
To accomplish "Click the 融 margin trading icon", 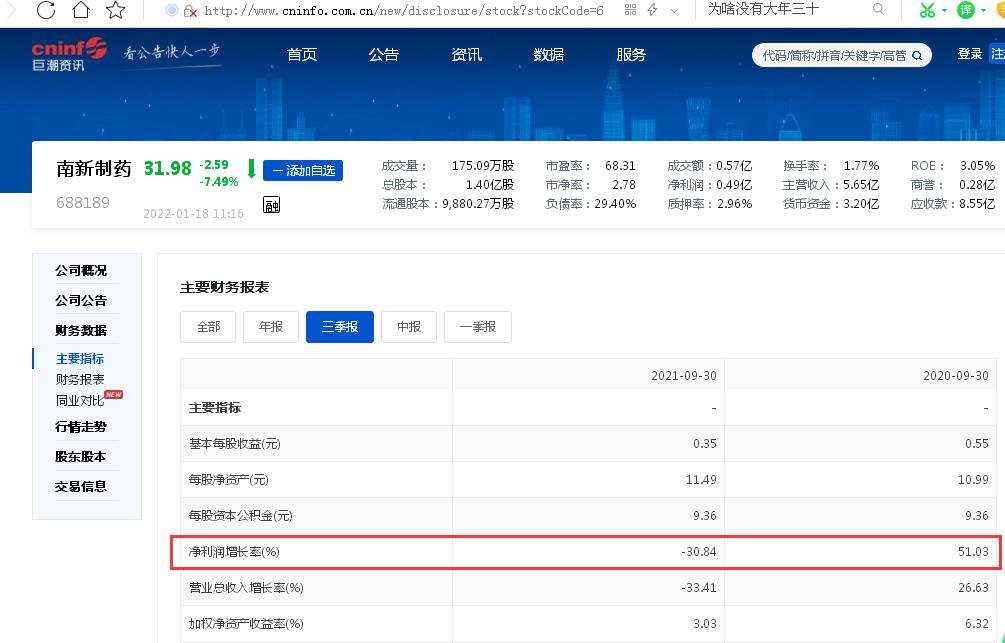I will (272, 205).
